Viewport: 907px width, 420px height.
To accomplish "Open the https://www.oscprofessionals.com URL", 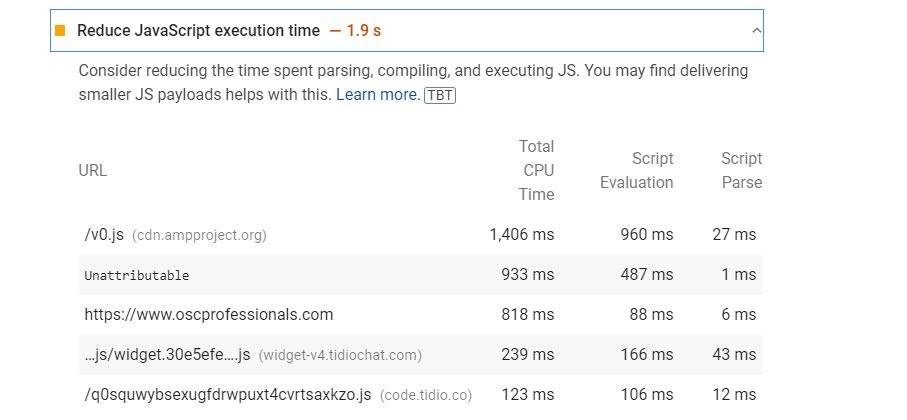I will (208, 315).
